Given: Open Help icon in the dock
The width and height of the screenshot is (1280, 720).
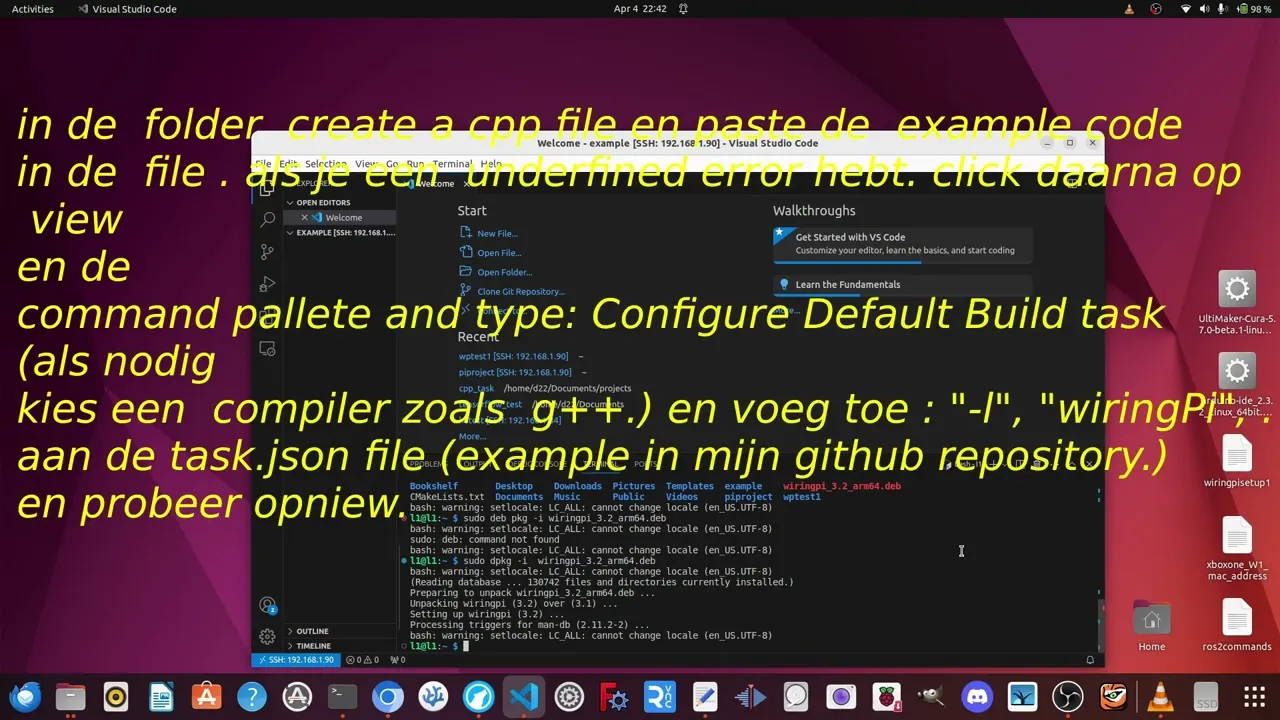Looking at the screenshot, I should (252, 696).
